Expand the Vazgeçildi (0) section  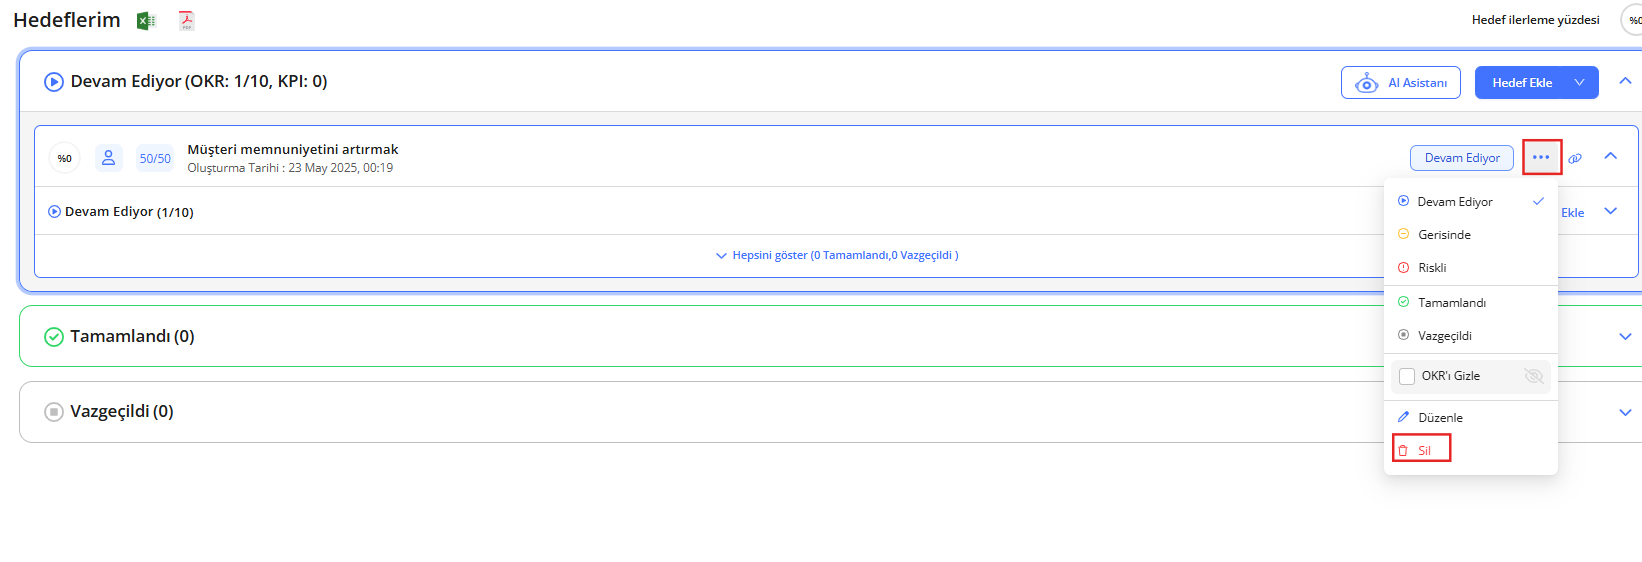click(1625, 412)
